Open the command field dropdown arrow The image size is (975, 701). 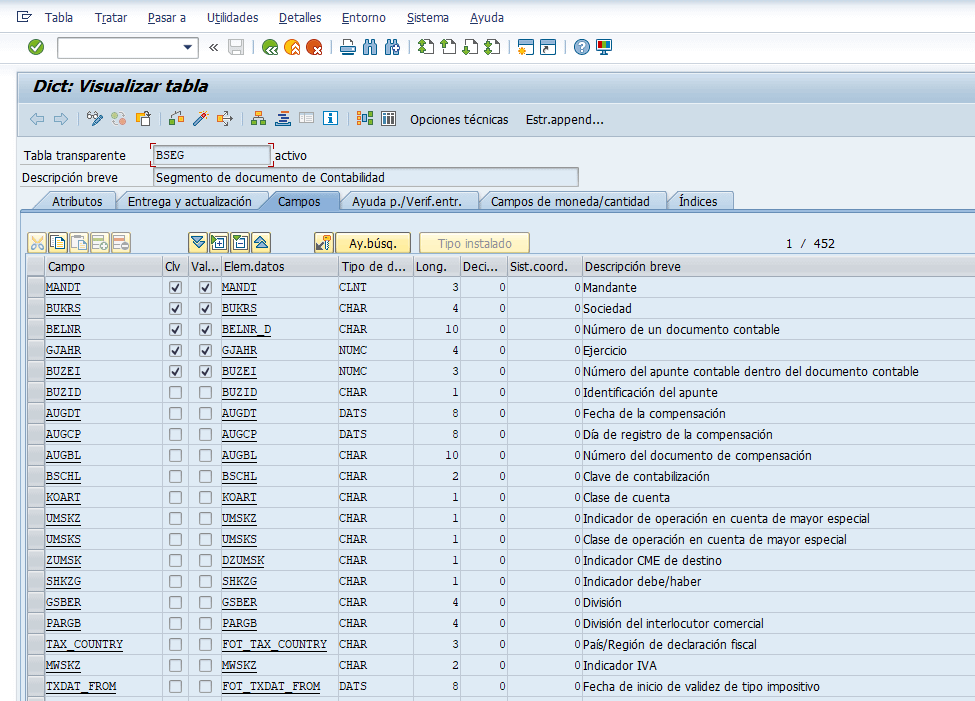click(x=188, y=47)
